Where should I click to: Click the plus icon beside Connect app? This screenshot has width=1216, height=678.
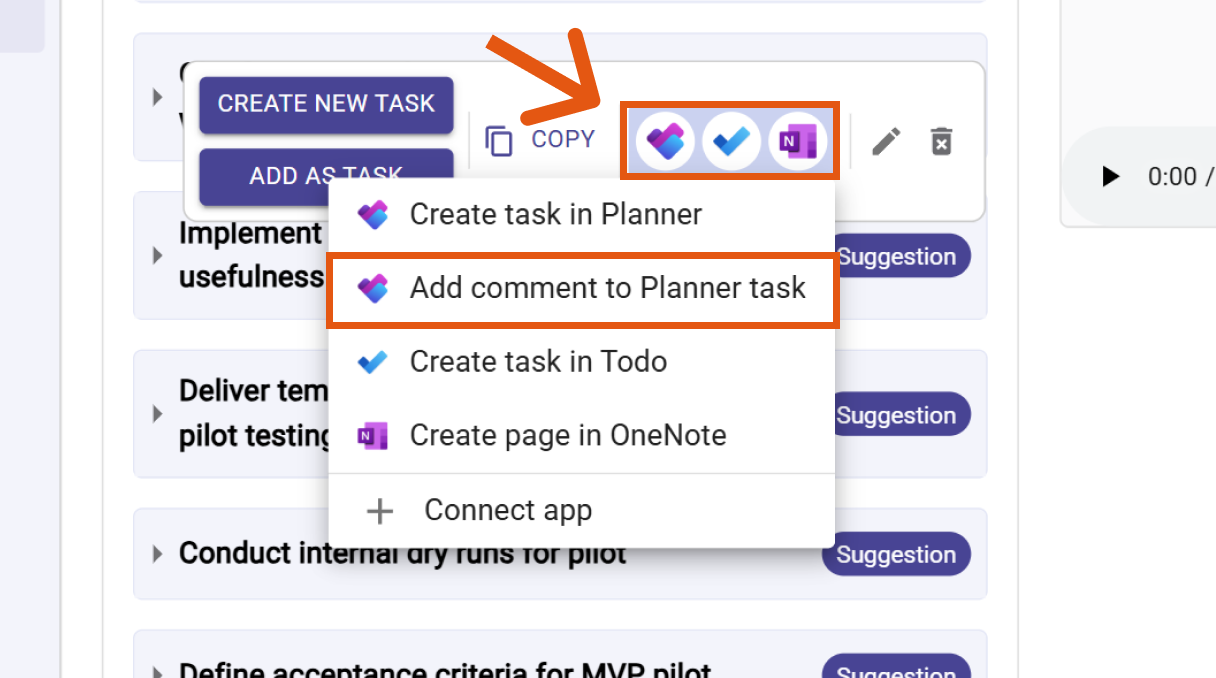[x=380, y=511]
